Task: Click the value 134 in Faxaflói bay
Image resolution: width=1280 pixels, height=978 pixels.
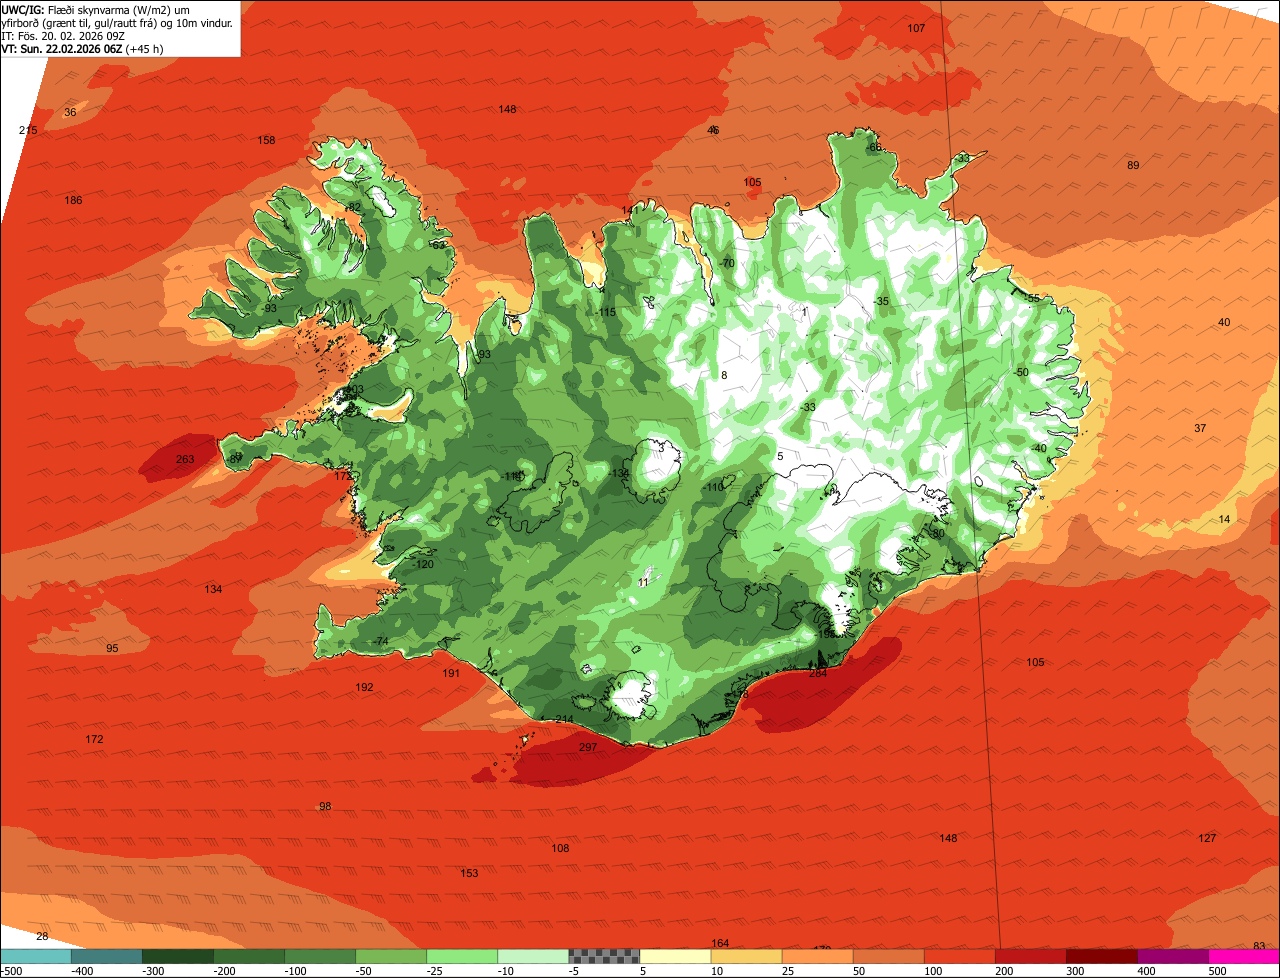Action: click(x=213, y=589)
